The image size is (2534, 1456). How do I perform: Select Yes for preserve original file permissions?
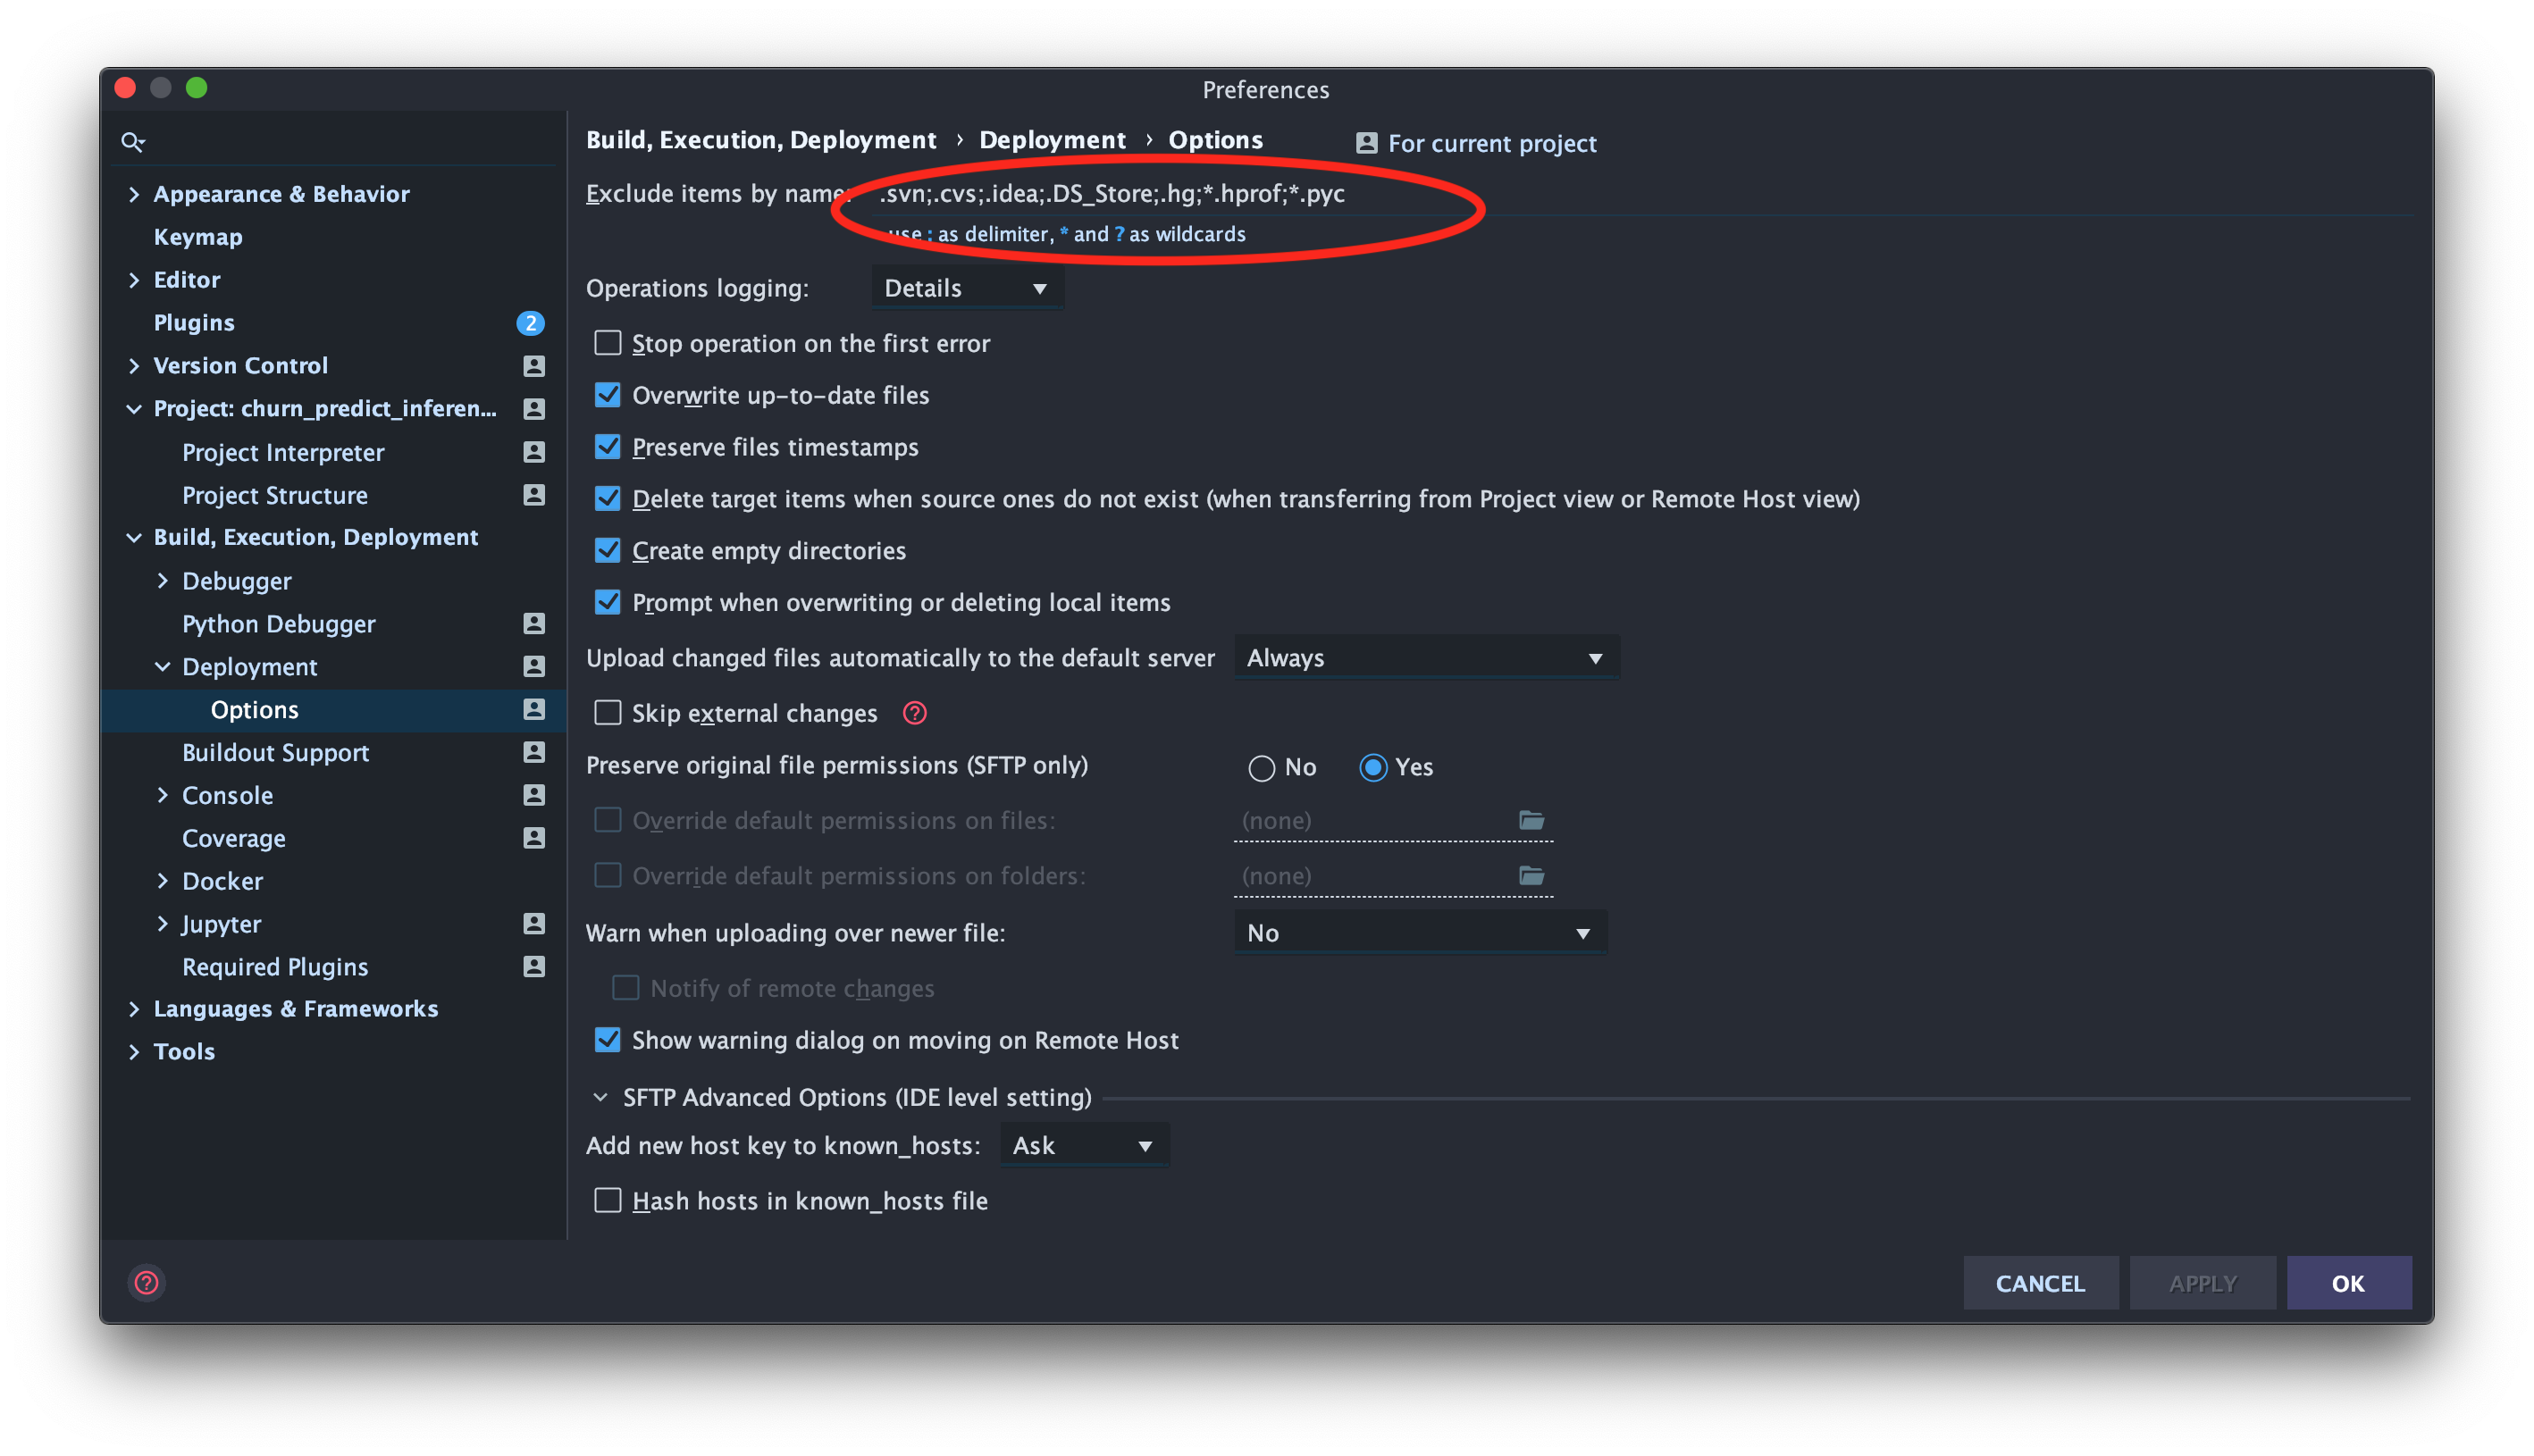coord(1375,766)
